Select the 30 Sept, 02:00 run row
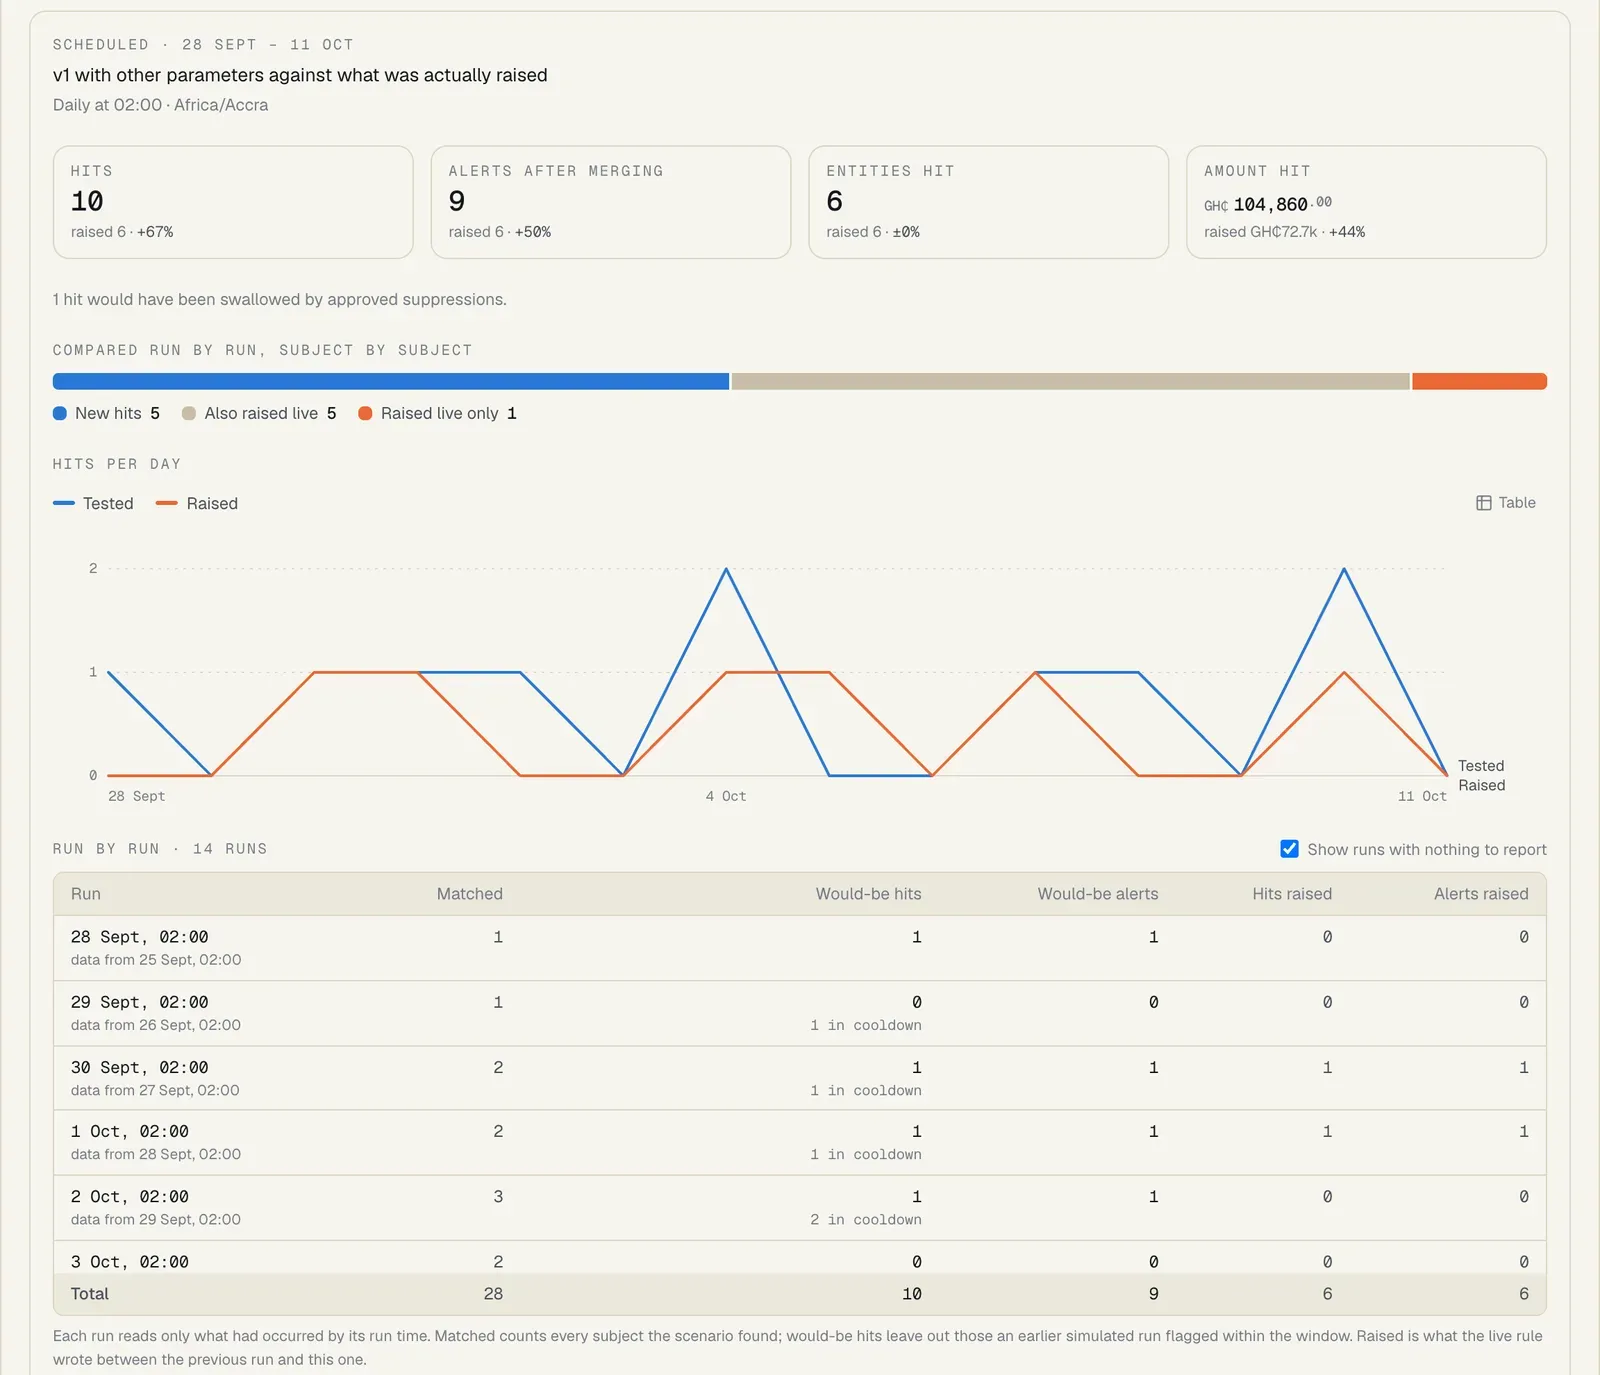1600x1375 pixels. (x=800, y=1078)
